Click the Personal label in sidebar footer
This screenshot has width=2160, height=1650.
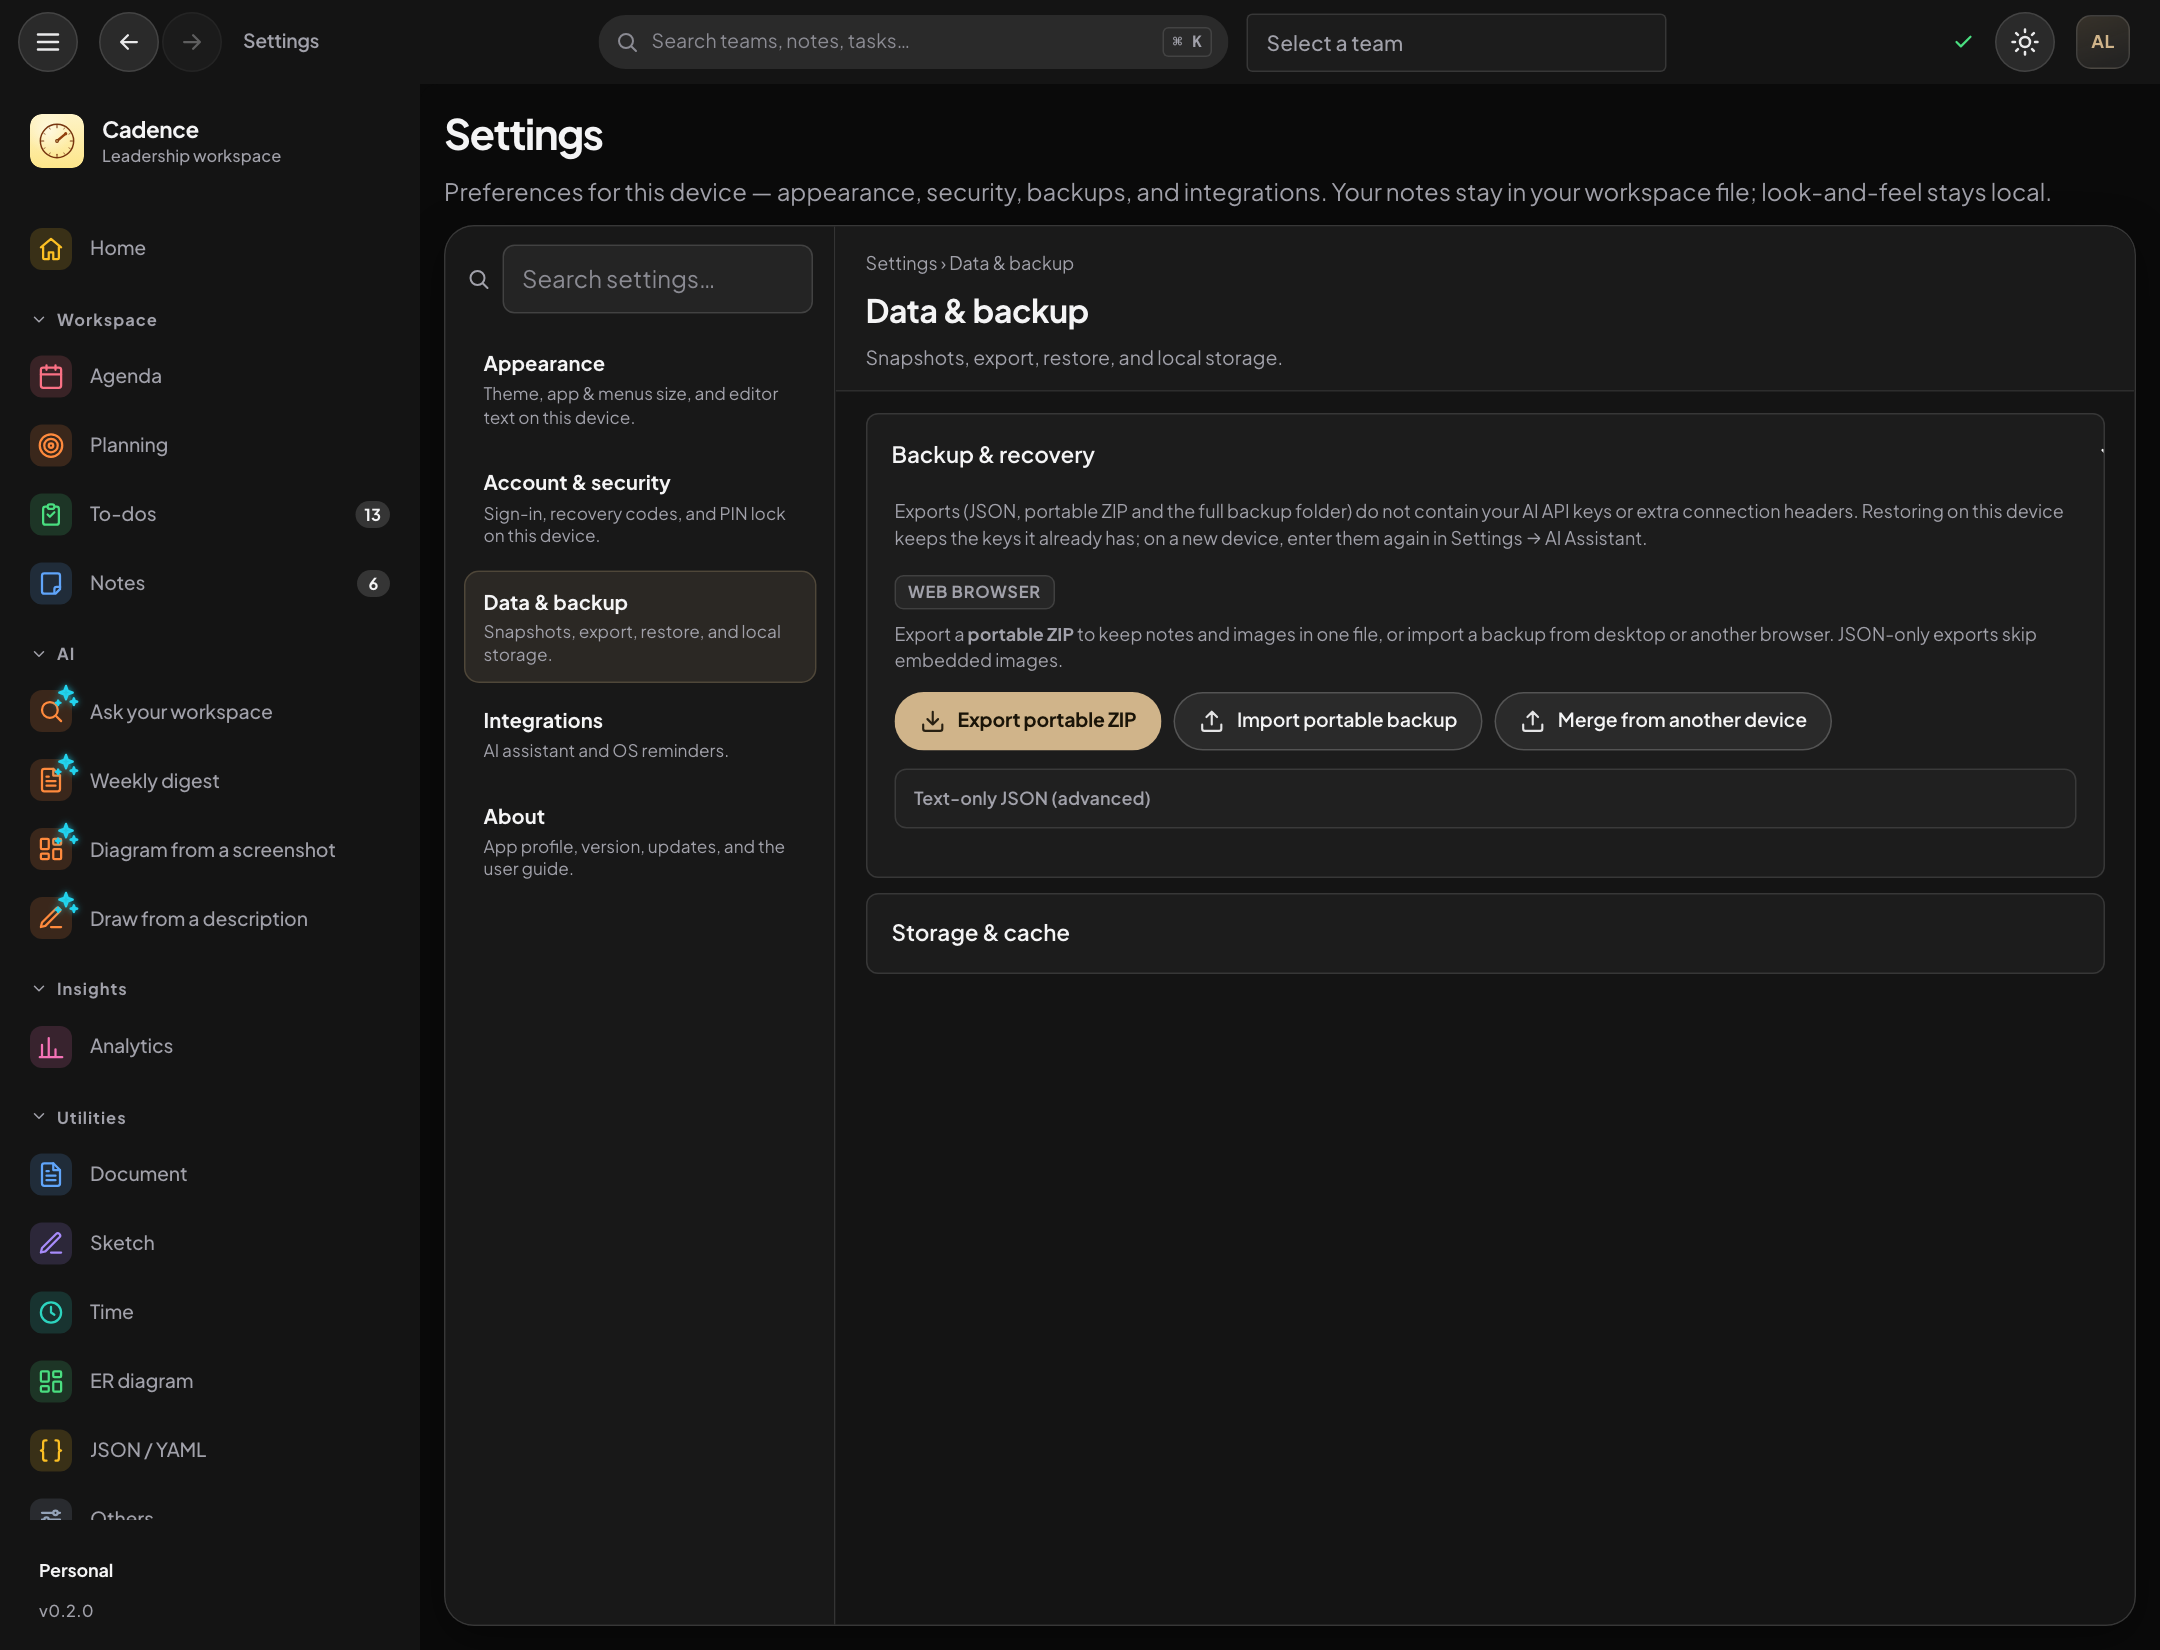[x=76, y=1571]
